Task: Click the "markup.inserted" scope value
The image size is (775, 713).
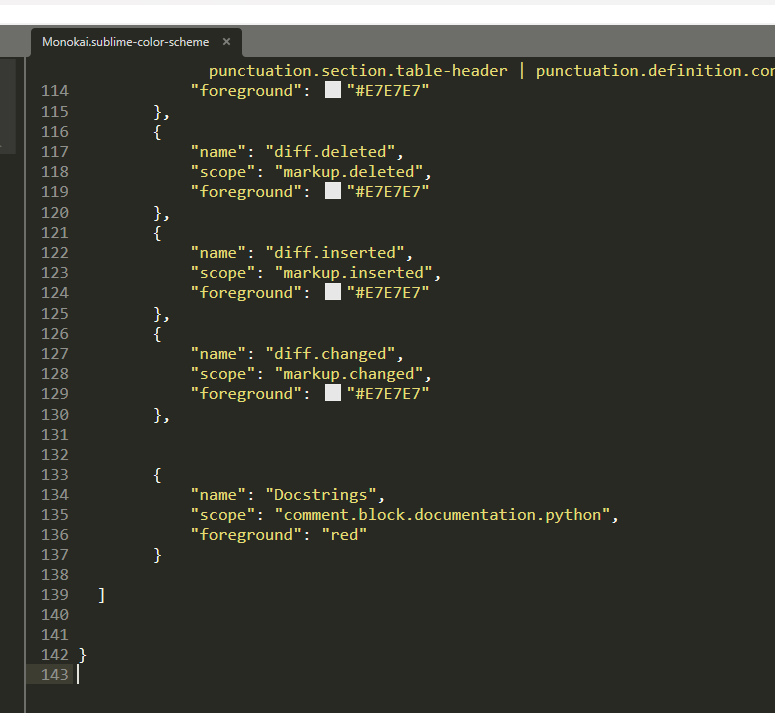Action: click(x=357, y=273)
